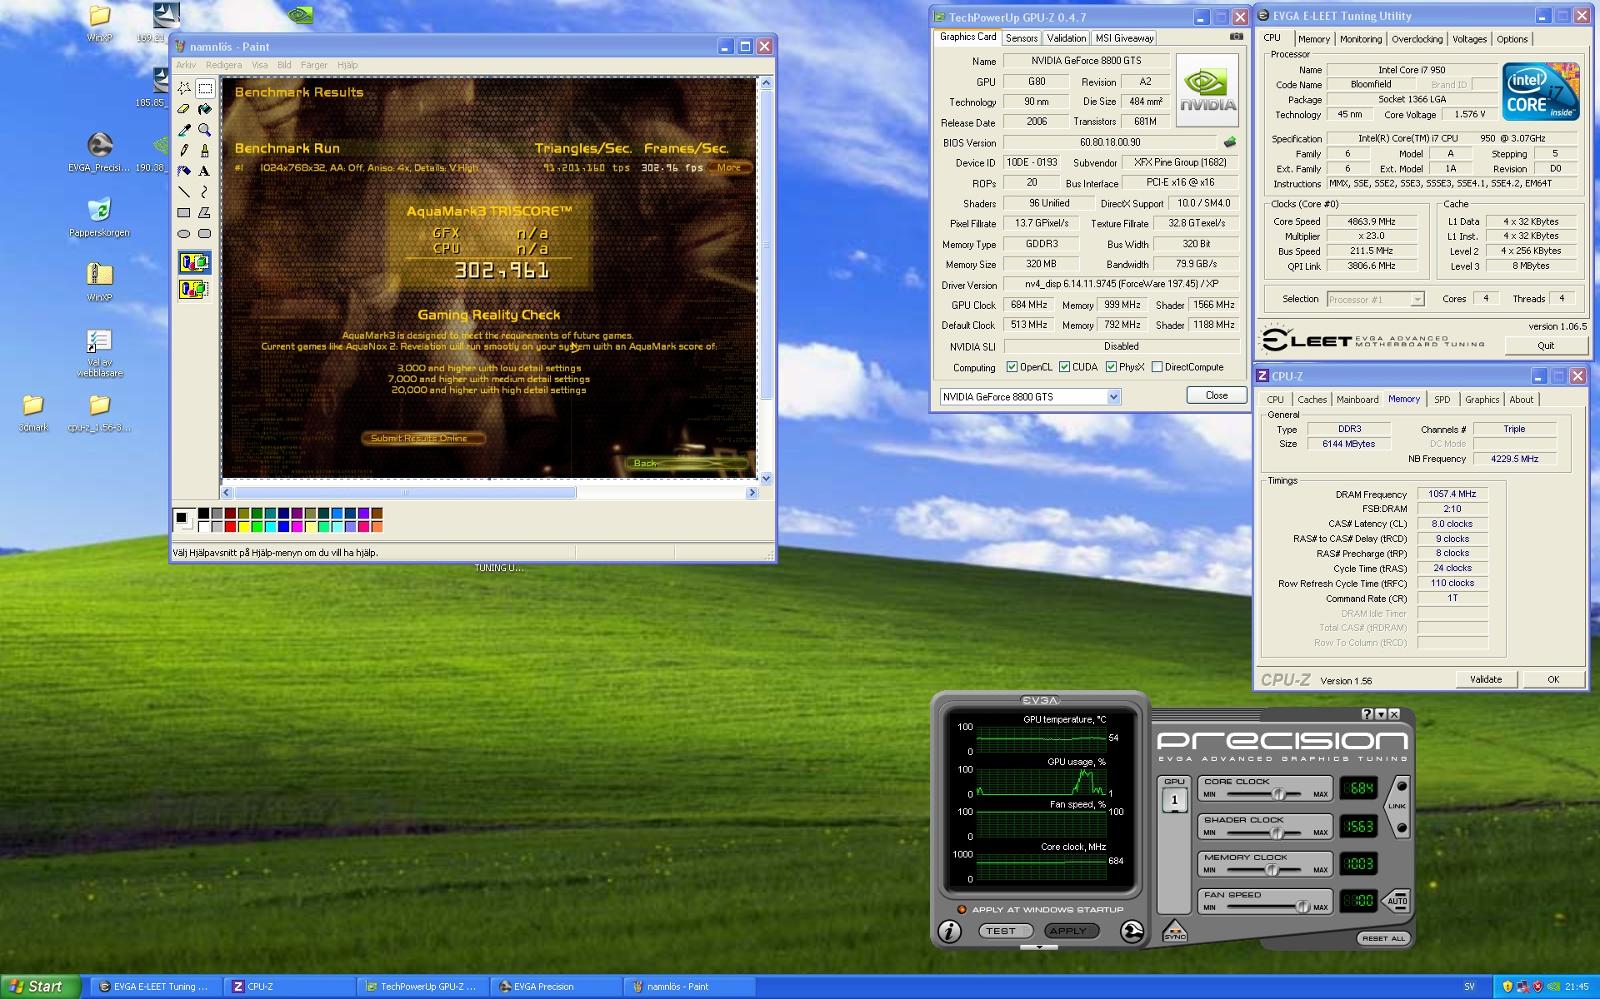This screenshot has width=1600, height=999.
Task: Select the Polygon tool in Paint
Action: point(204,212)
